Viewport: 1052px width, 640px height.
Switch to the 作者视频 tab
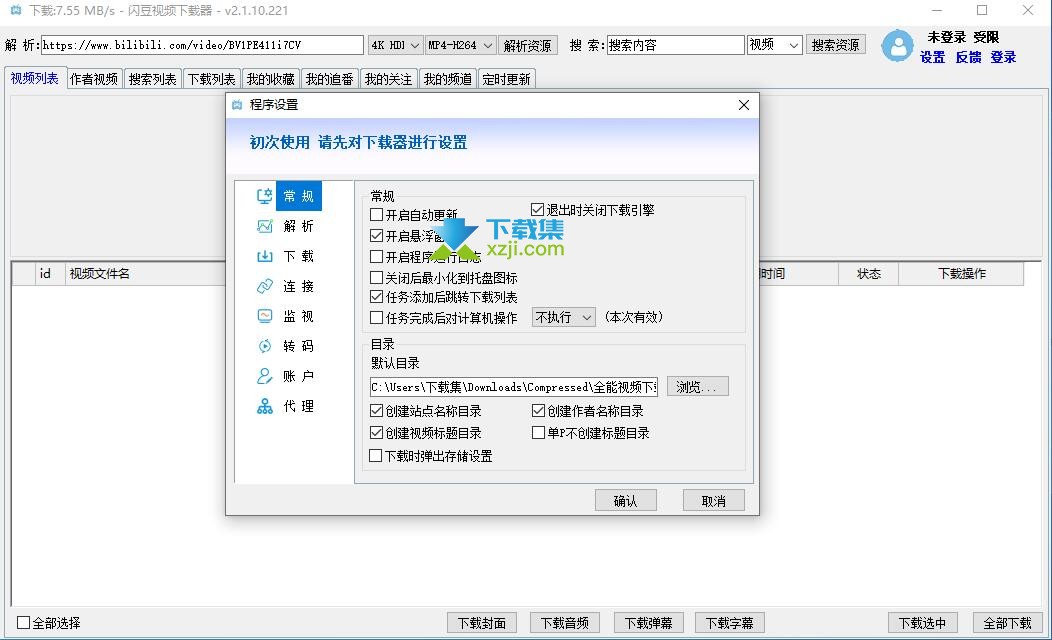94,79
